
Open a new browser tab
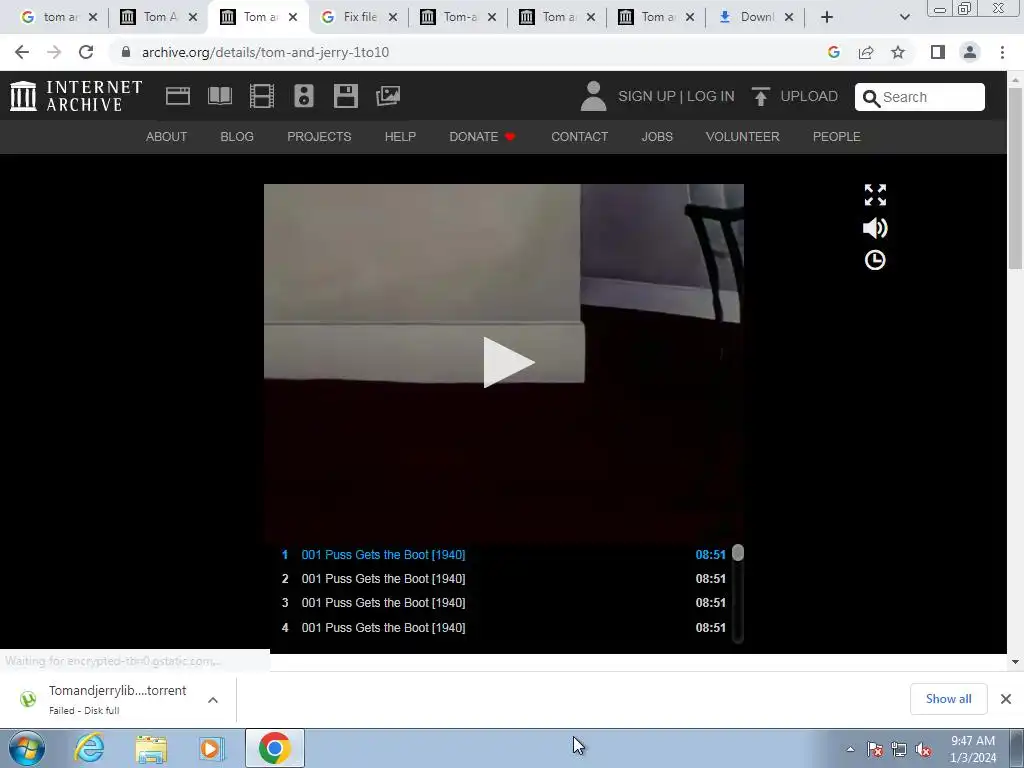[827, 17]
